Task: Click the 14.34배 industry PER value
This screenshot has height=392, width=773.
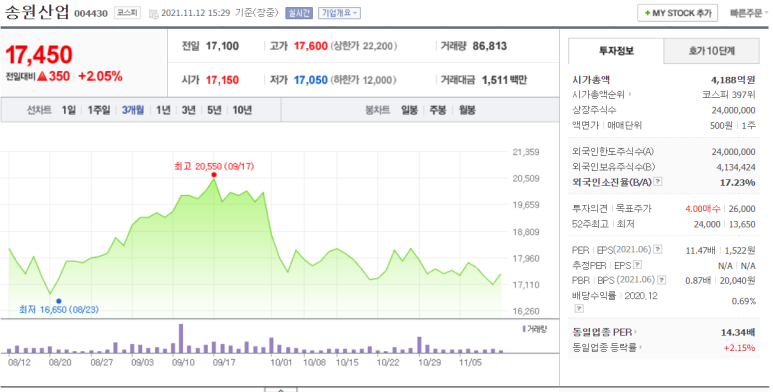Action: point(738,332)
